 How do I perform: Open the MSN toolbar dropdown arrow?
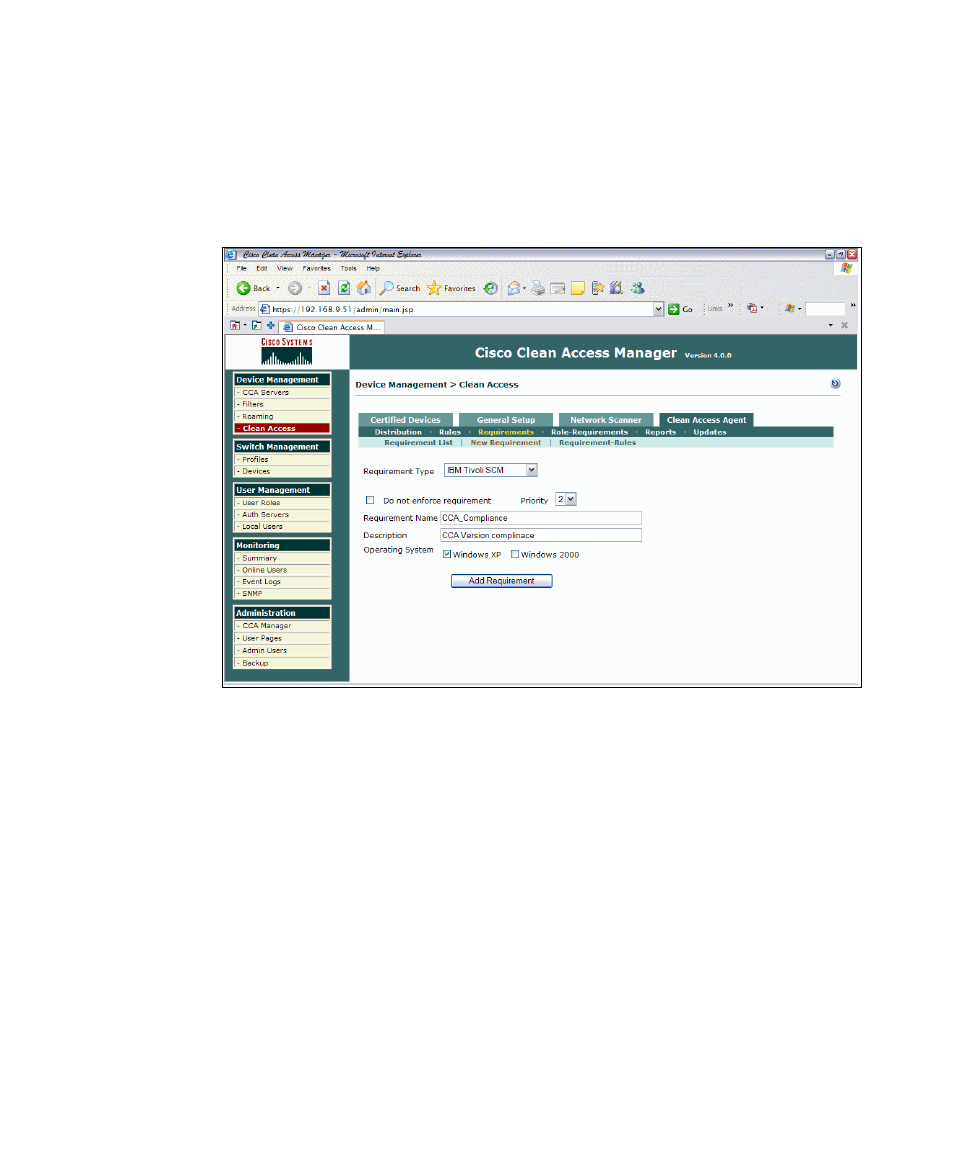800,308
